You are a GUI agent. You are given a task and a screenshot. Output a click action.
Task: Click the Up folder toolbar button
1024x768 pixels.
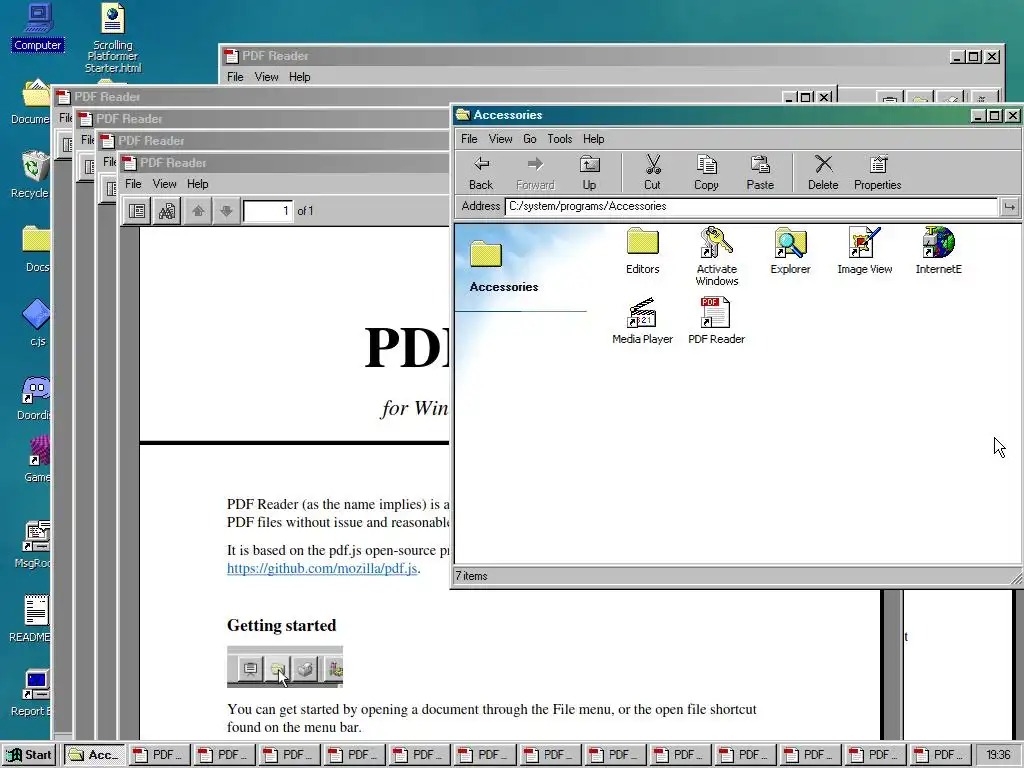click(589, 172)
